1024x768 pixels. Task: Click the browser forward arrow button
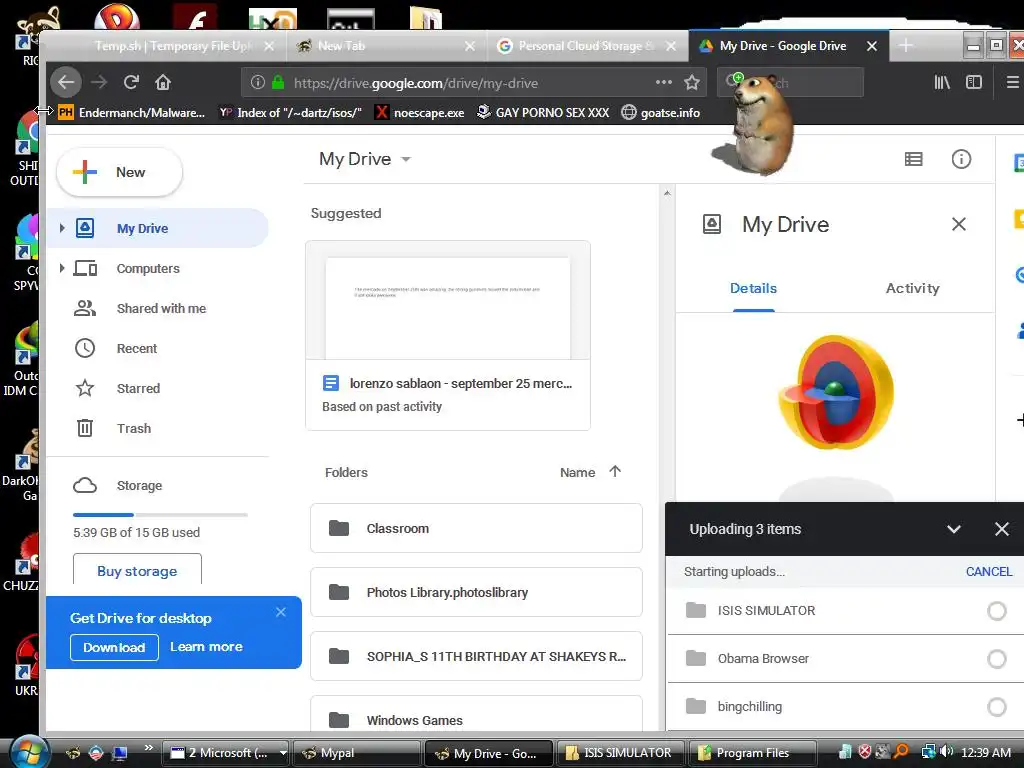tap(99, 82)
